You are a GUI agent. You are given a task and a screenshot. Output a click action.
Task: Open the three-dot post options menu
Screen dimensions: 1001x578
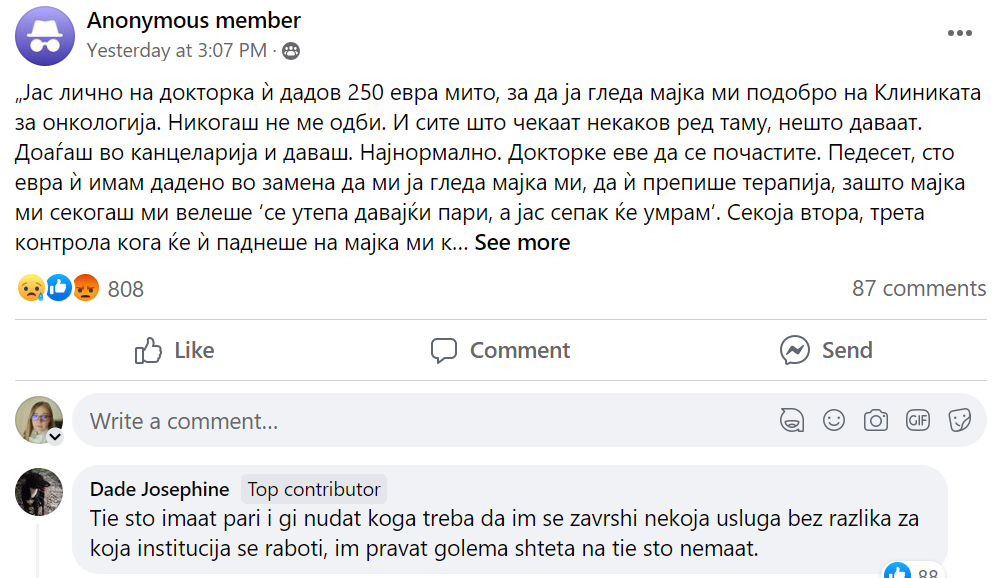click(x=960, y=33)
